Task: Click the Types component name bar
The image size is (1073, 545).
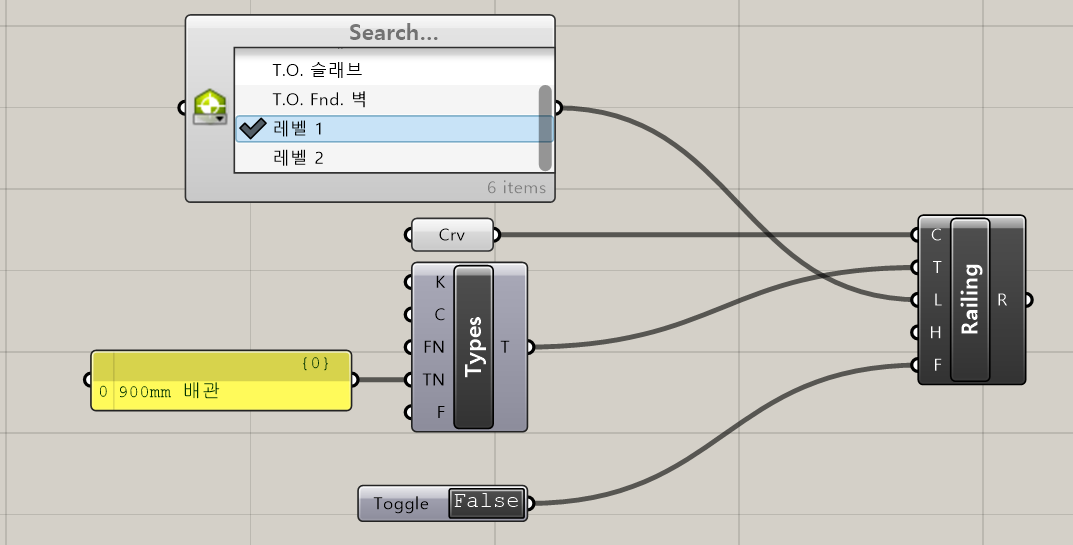Action: point(474,347)
